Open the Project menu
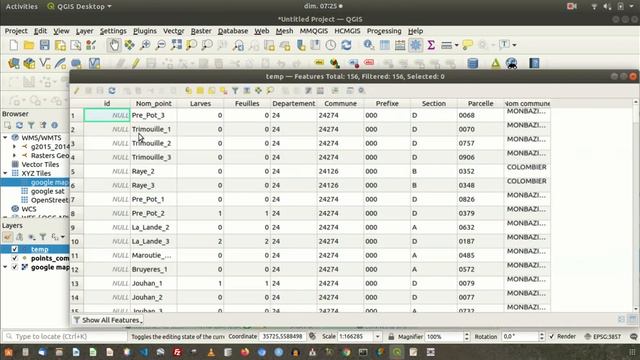 coord(16,31)
